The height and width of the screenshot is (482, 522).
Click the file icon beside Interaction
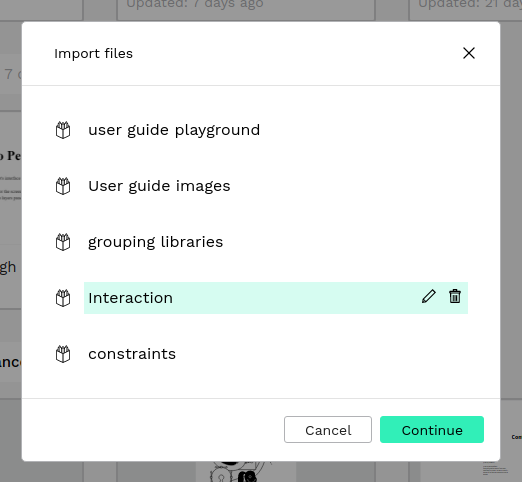(x=63, y=298)
